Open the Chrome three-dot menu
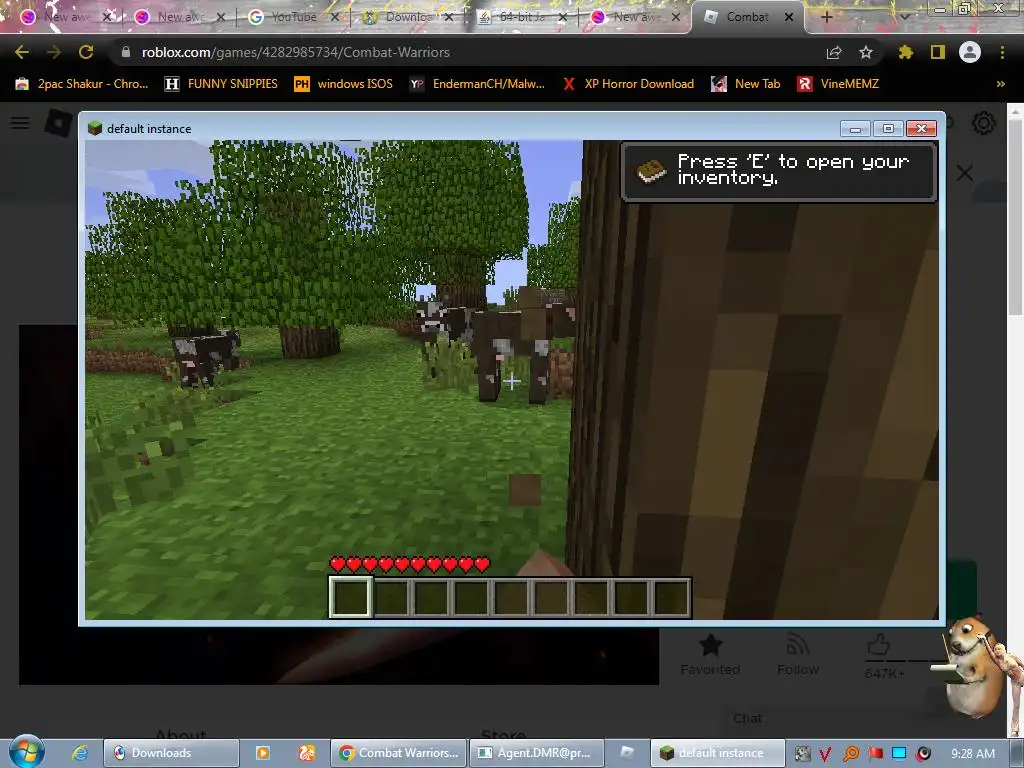The width and height of the screenshot is (1024, 768). 1002,52
